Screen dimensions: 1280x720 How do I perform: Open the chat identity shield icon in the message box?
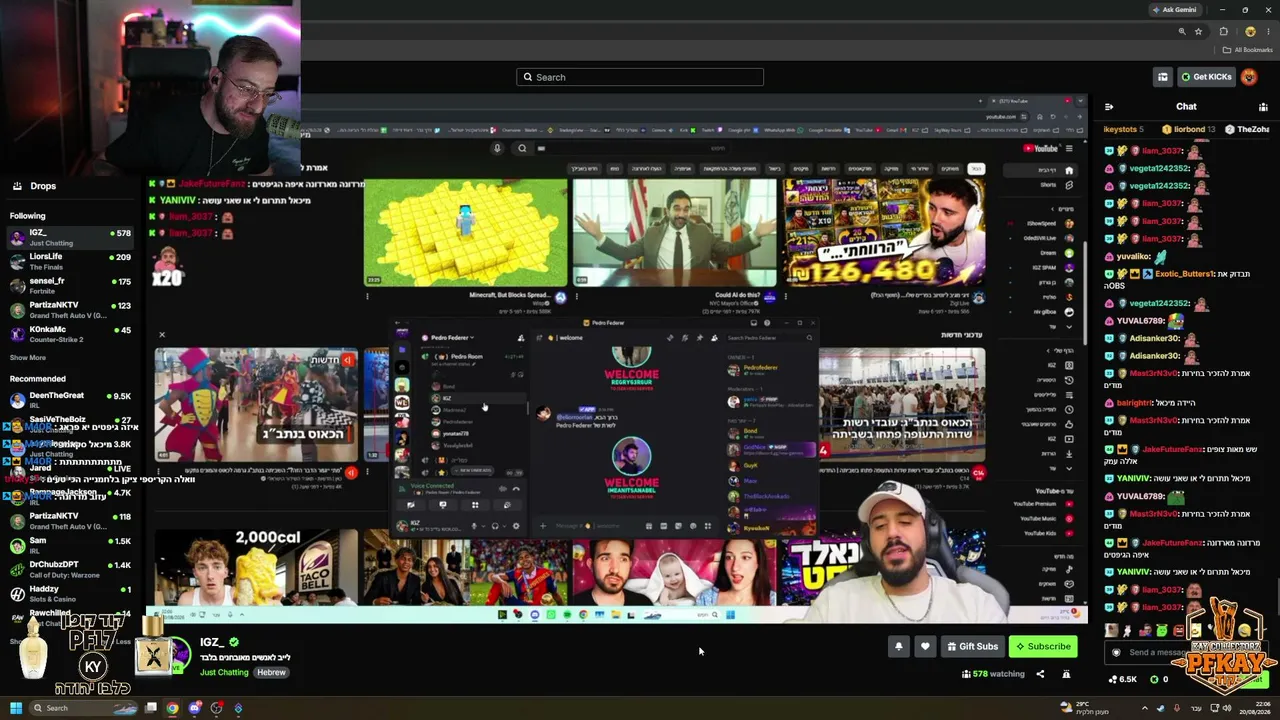point(1116,653)
